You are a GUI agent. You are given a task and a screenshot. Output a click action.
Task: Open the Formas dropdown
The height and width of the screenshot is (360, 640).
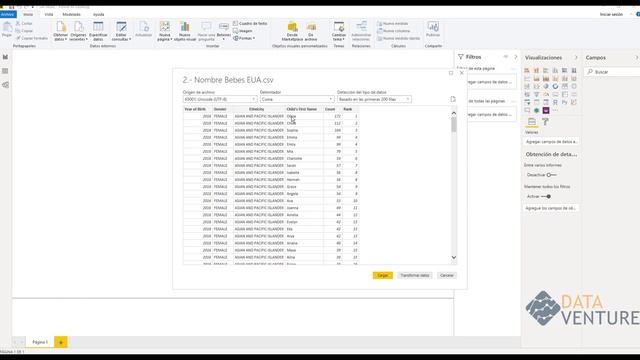(244, 38)
